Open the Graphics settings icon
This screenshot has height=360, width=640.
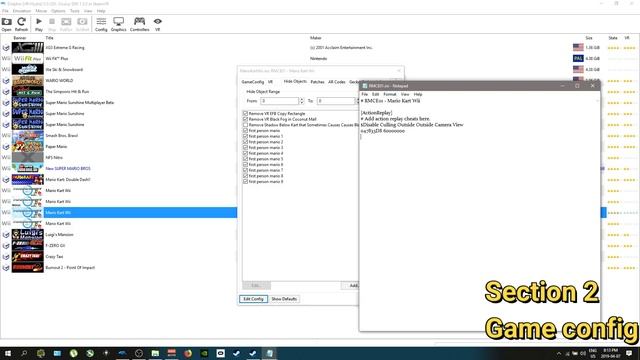[x=119, y=24]
